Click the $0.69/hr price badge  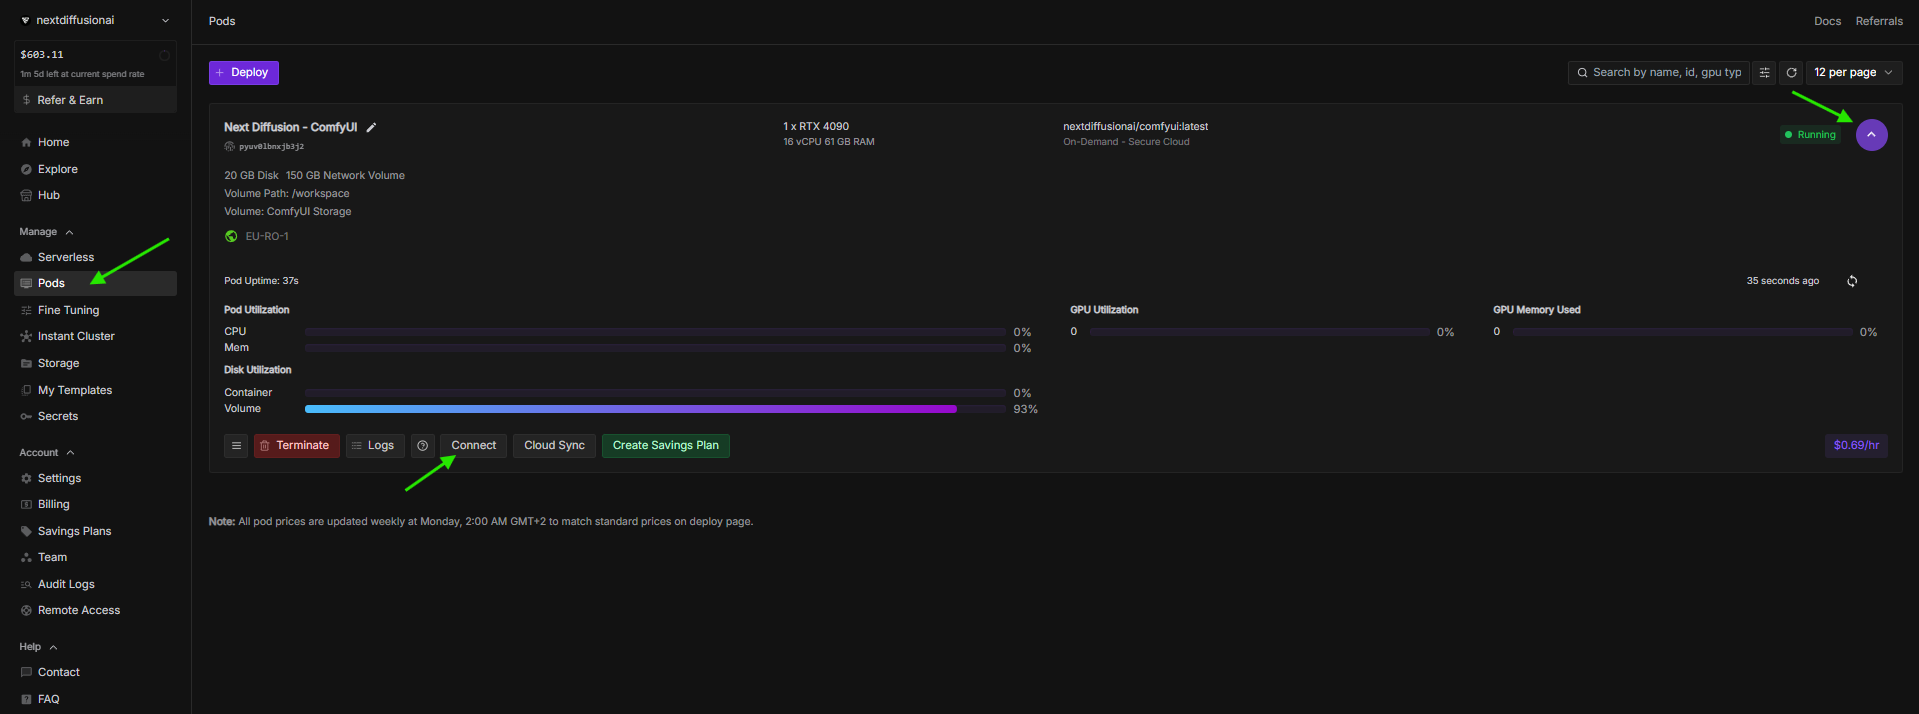pos(1856,446)
